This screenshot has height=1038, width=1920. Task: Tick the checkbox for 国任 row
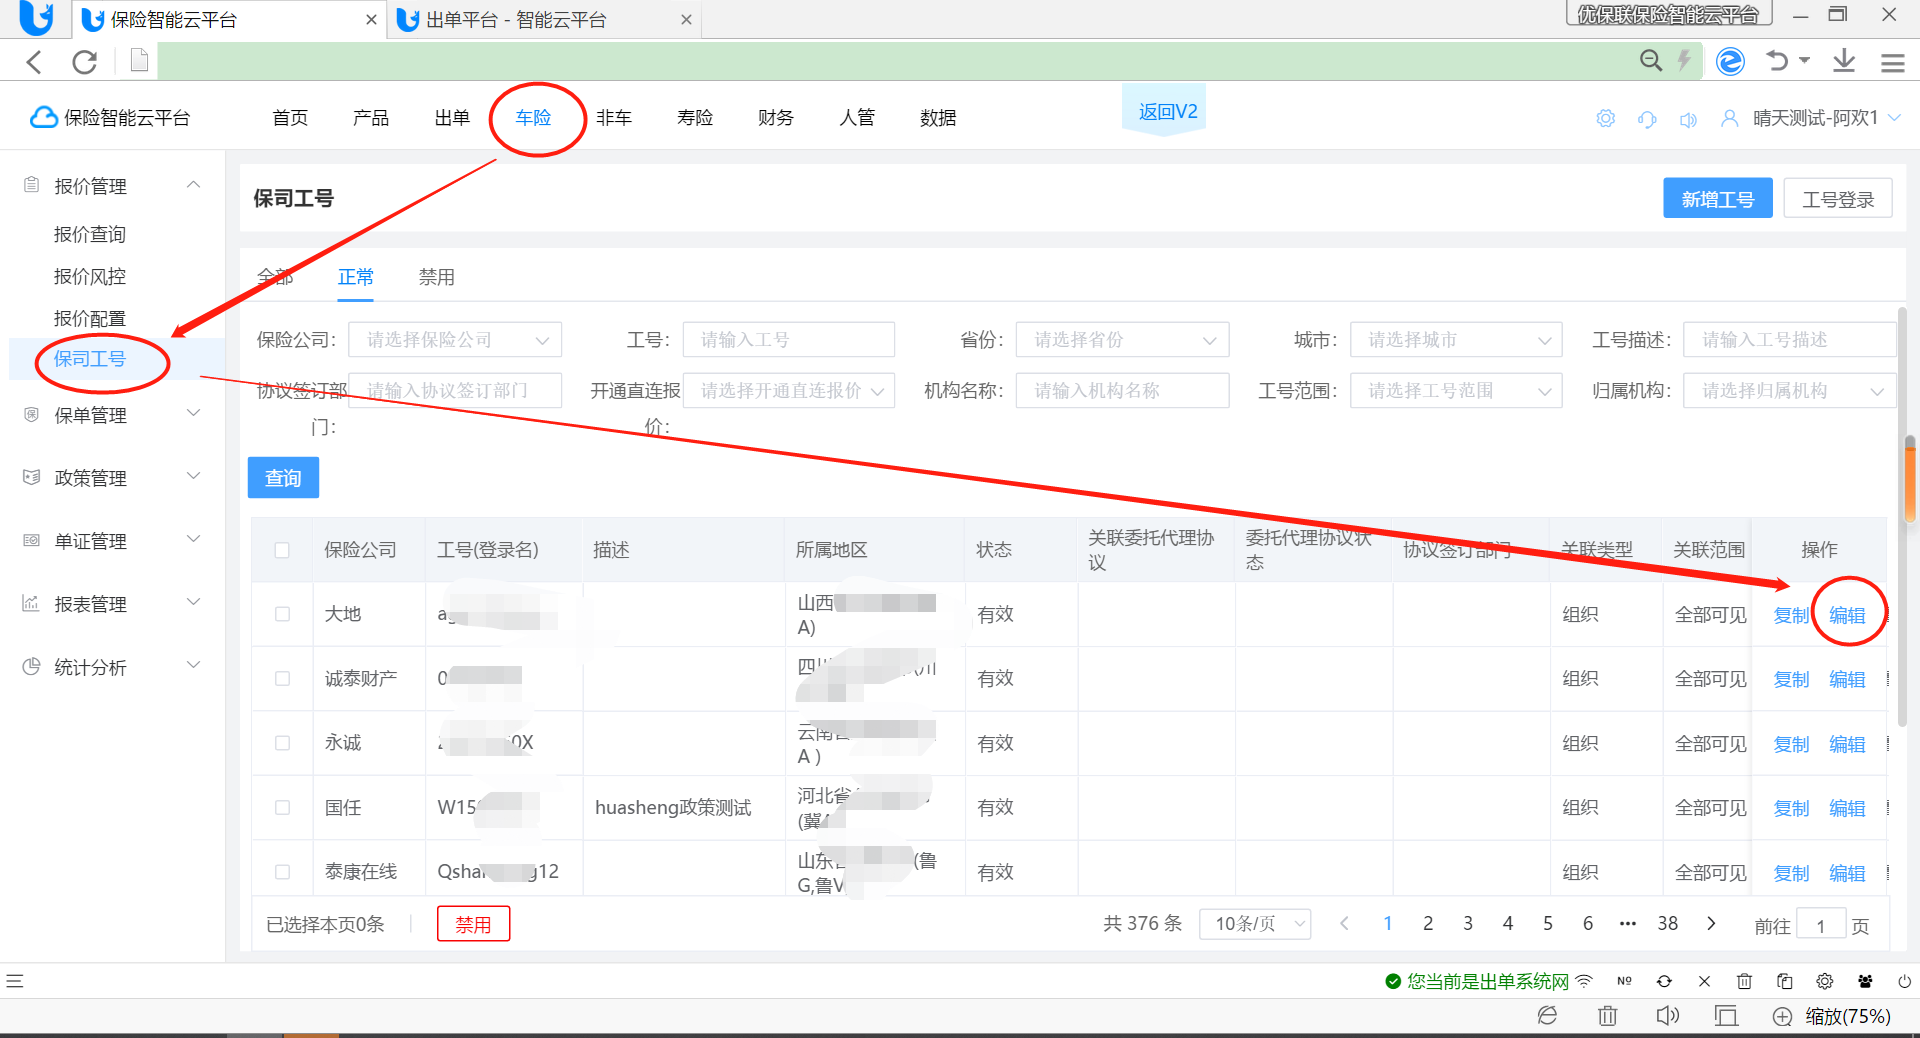coord(282,807)
